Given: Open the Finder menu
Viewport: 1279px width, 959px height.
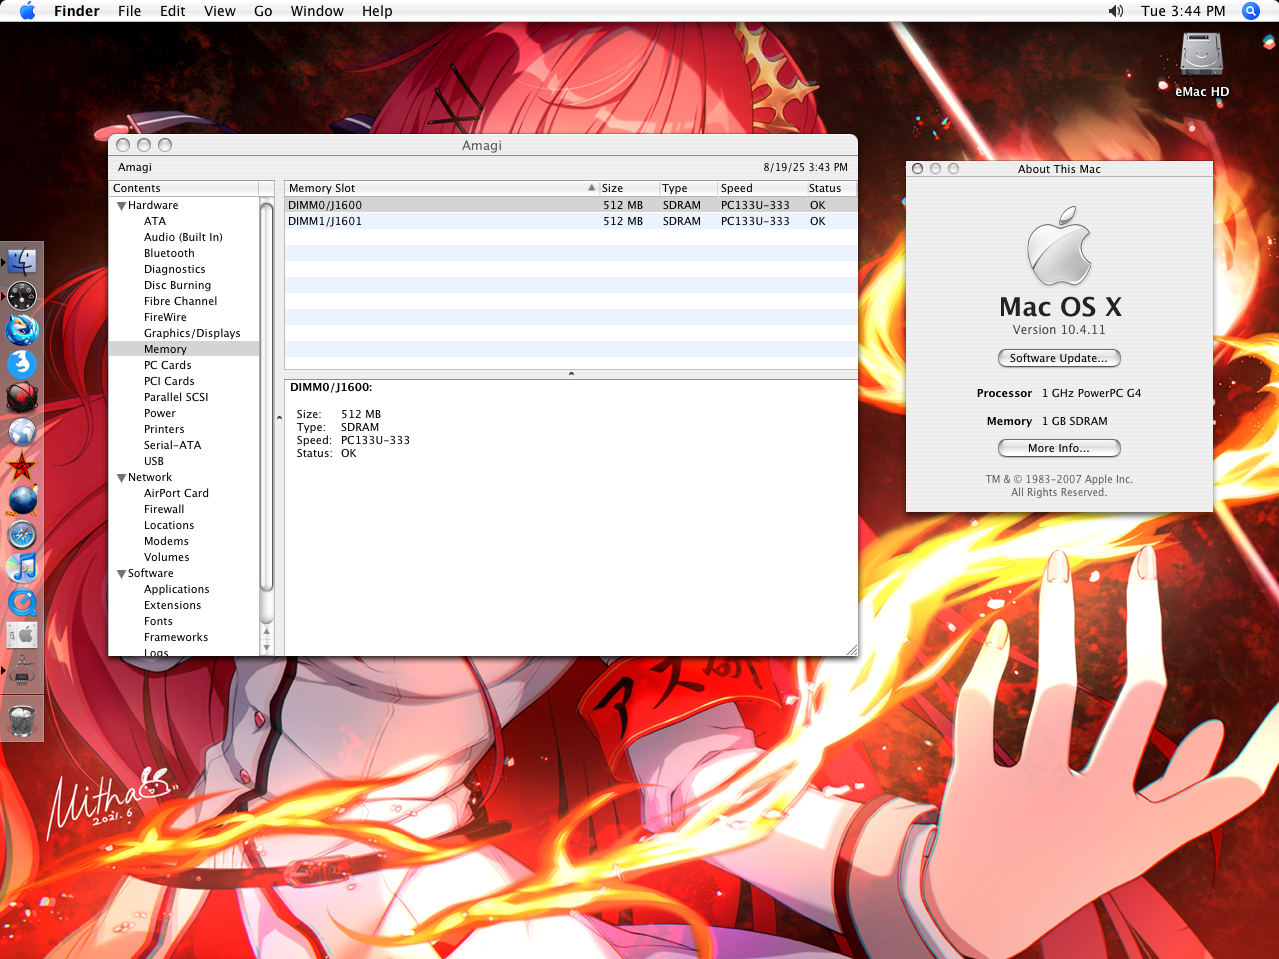Looking at the screenshot, I should pyautogui.click(x=77, y=11).
